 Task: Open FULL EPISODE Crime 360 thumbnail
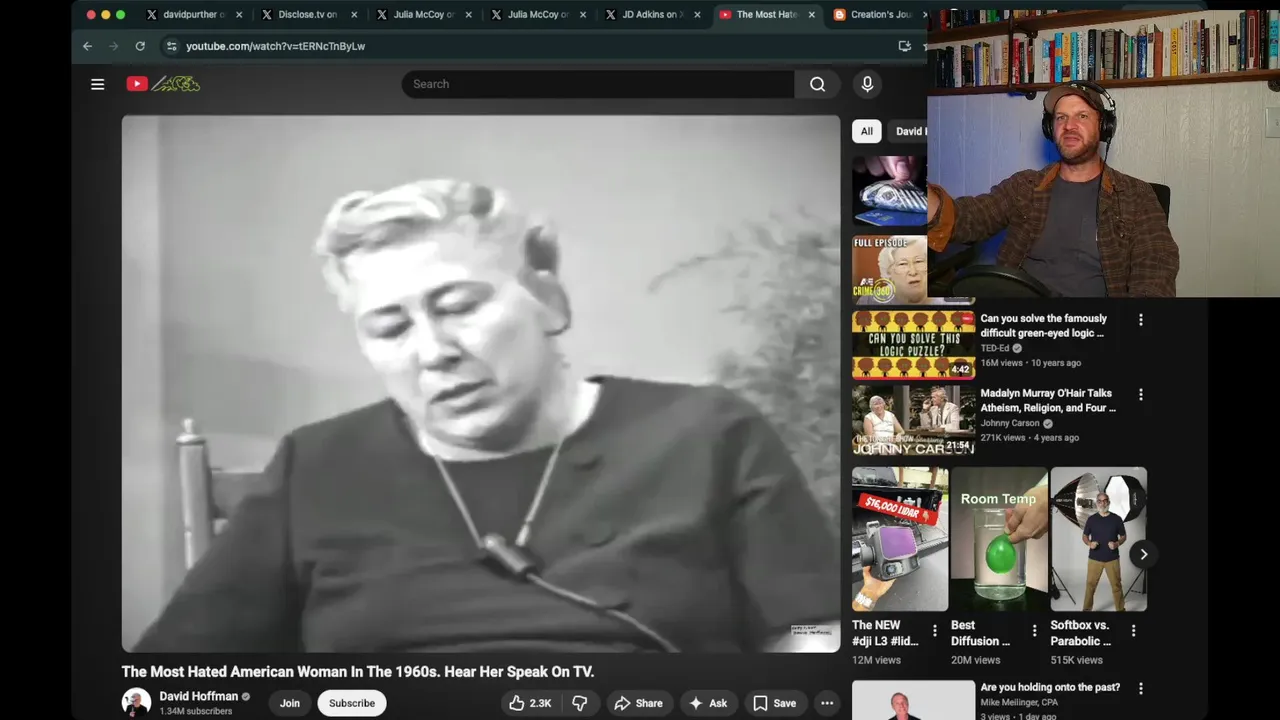click(x=889, y=270)
